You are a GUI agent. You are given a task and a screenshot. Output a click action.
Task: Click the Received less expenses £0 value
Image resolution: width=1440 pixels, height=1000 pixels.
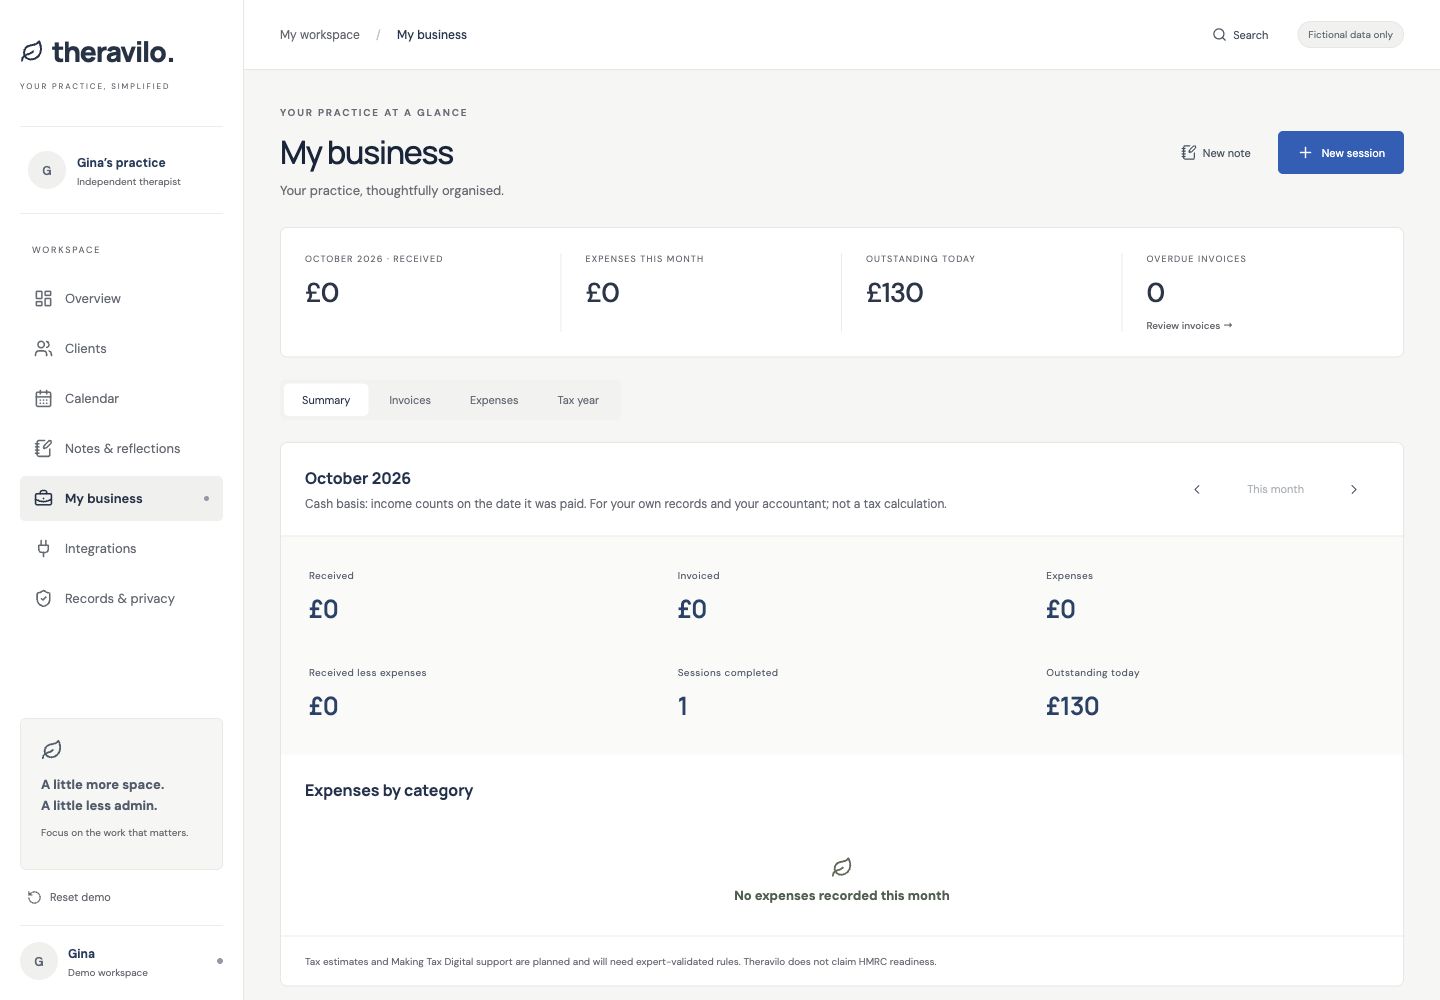click(x=324, y=706)
